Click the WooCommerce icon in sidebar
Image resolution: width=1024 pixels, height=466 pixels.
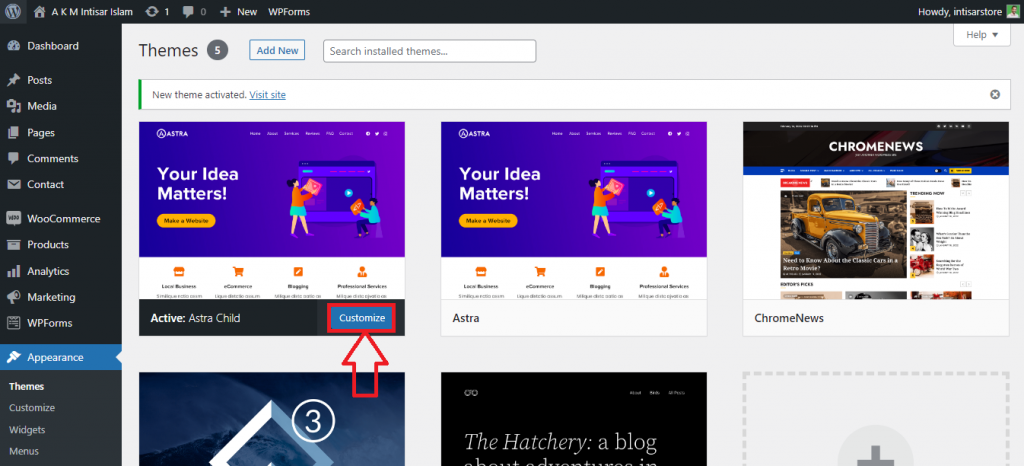click(x=14, y=219)
